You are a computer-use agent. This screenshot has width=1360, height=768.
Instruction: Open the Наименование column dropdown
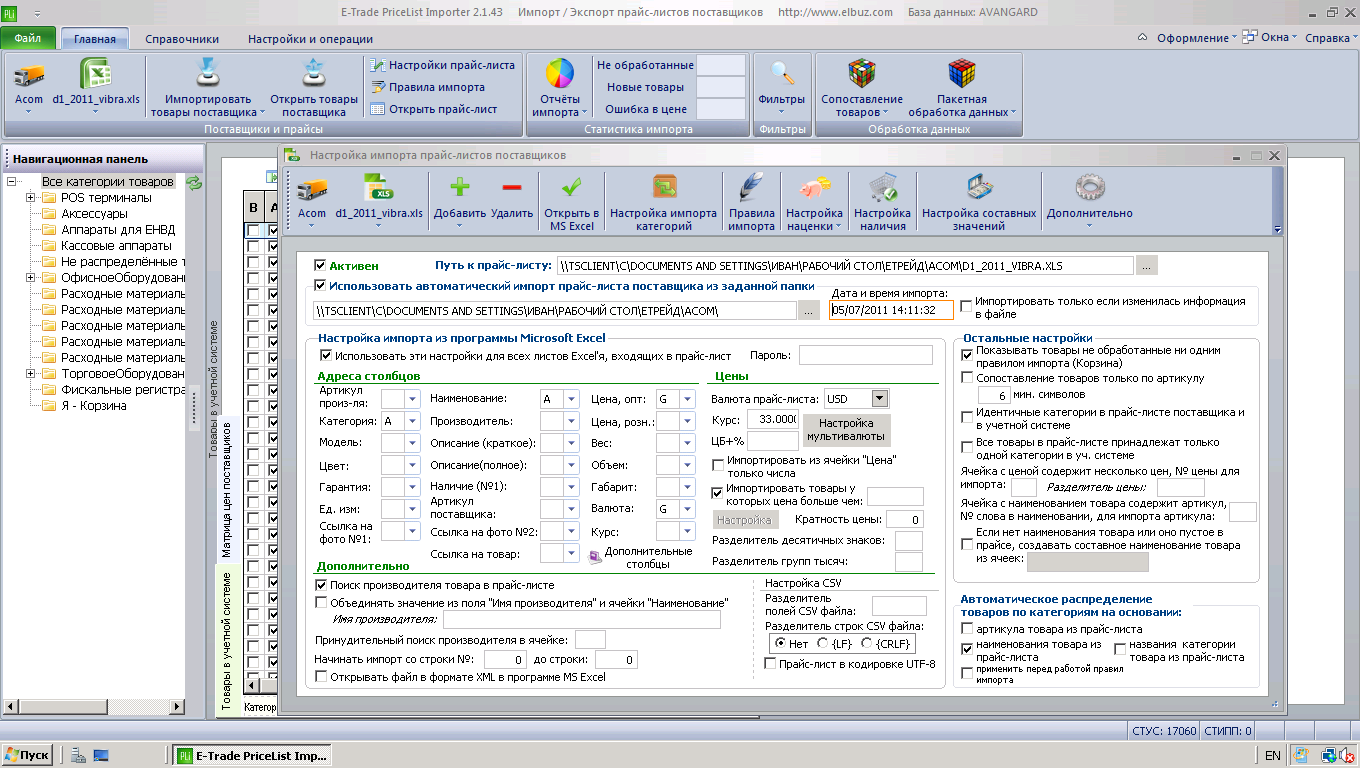point(572,399)
